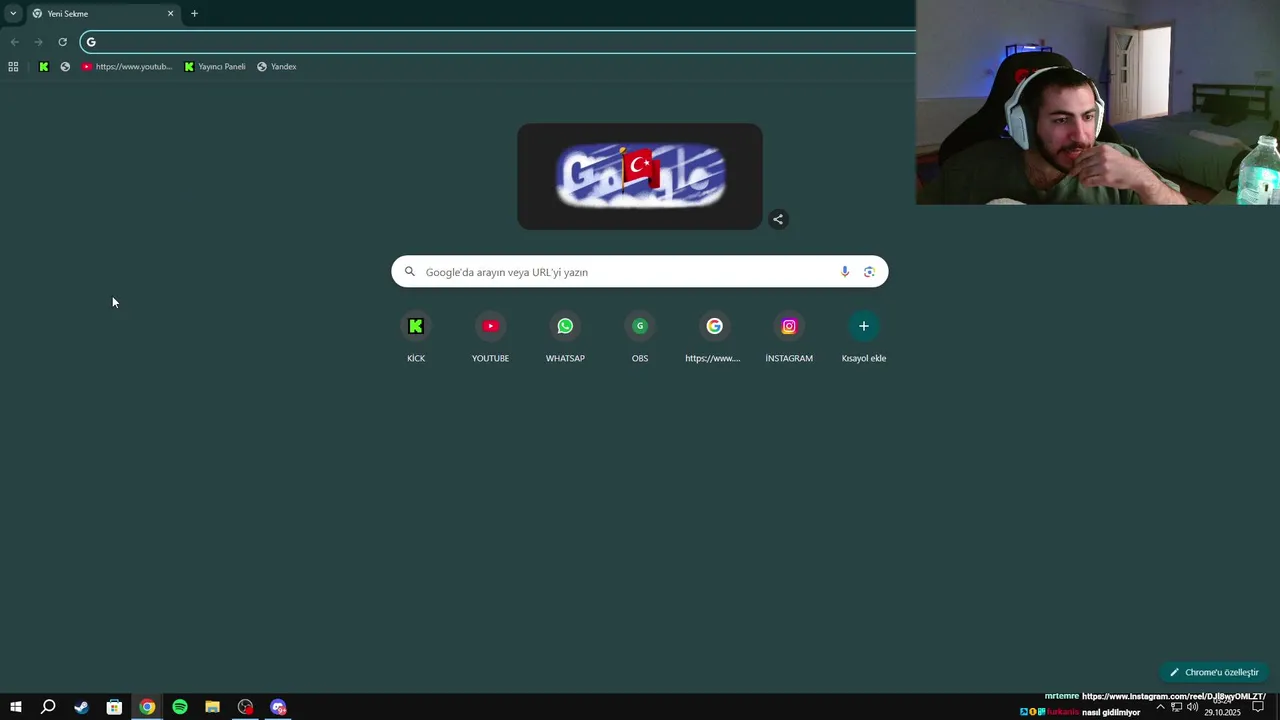Open the Kick icon-only bookmark
This screenshot has width=1280, height=720.
pos(43,67)
